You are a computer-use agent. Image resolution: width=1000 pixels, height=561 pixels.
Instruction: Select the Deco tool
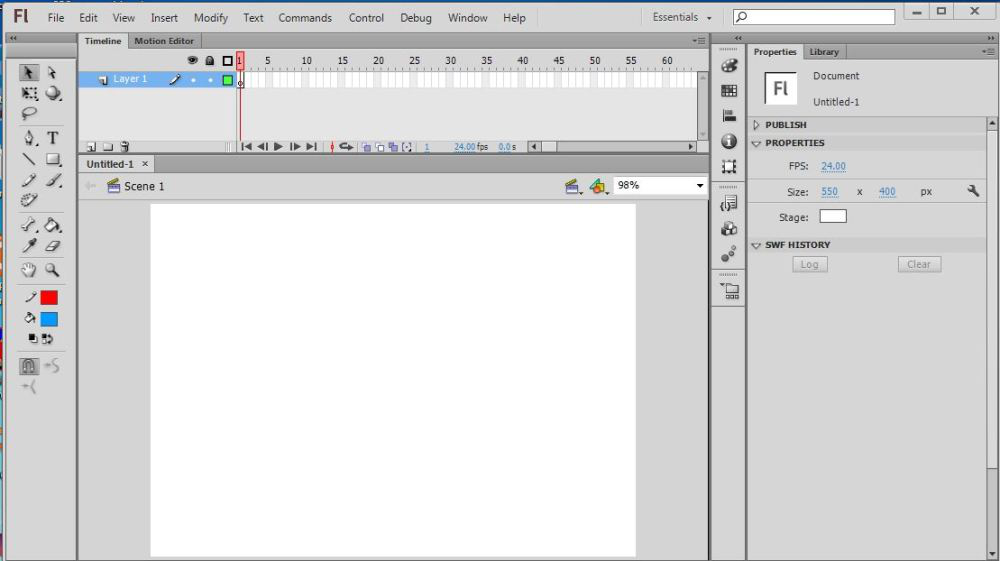pos(29,200)
